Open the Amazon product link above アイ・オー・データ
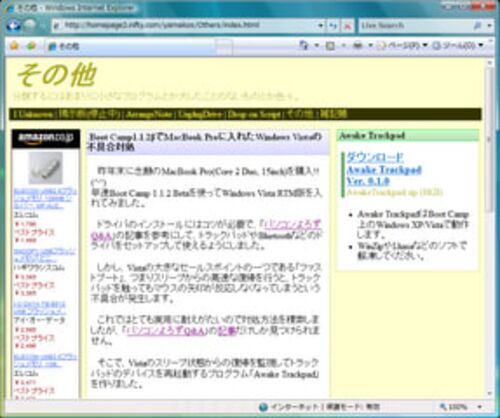 coord(40,308)
